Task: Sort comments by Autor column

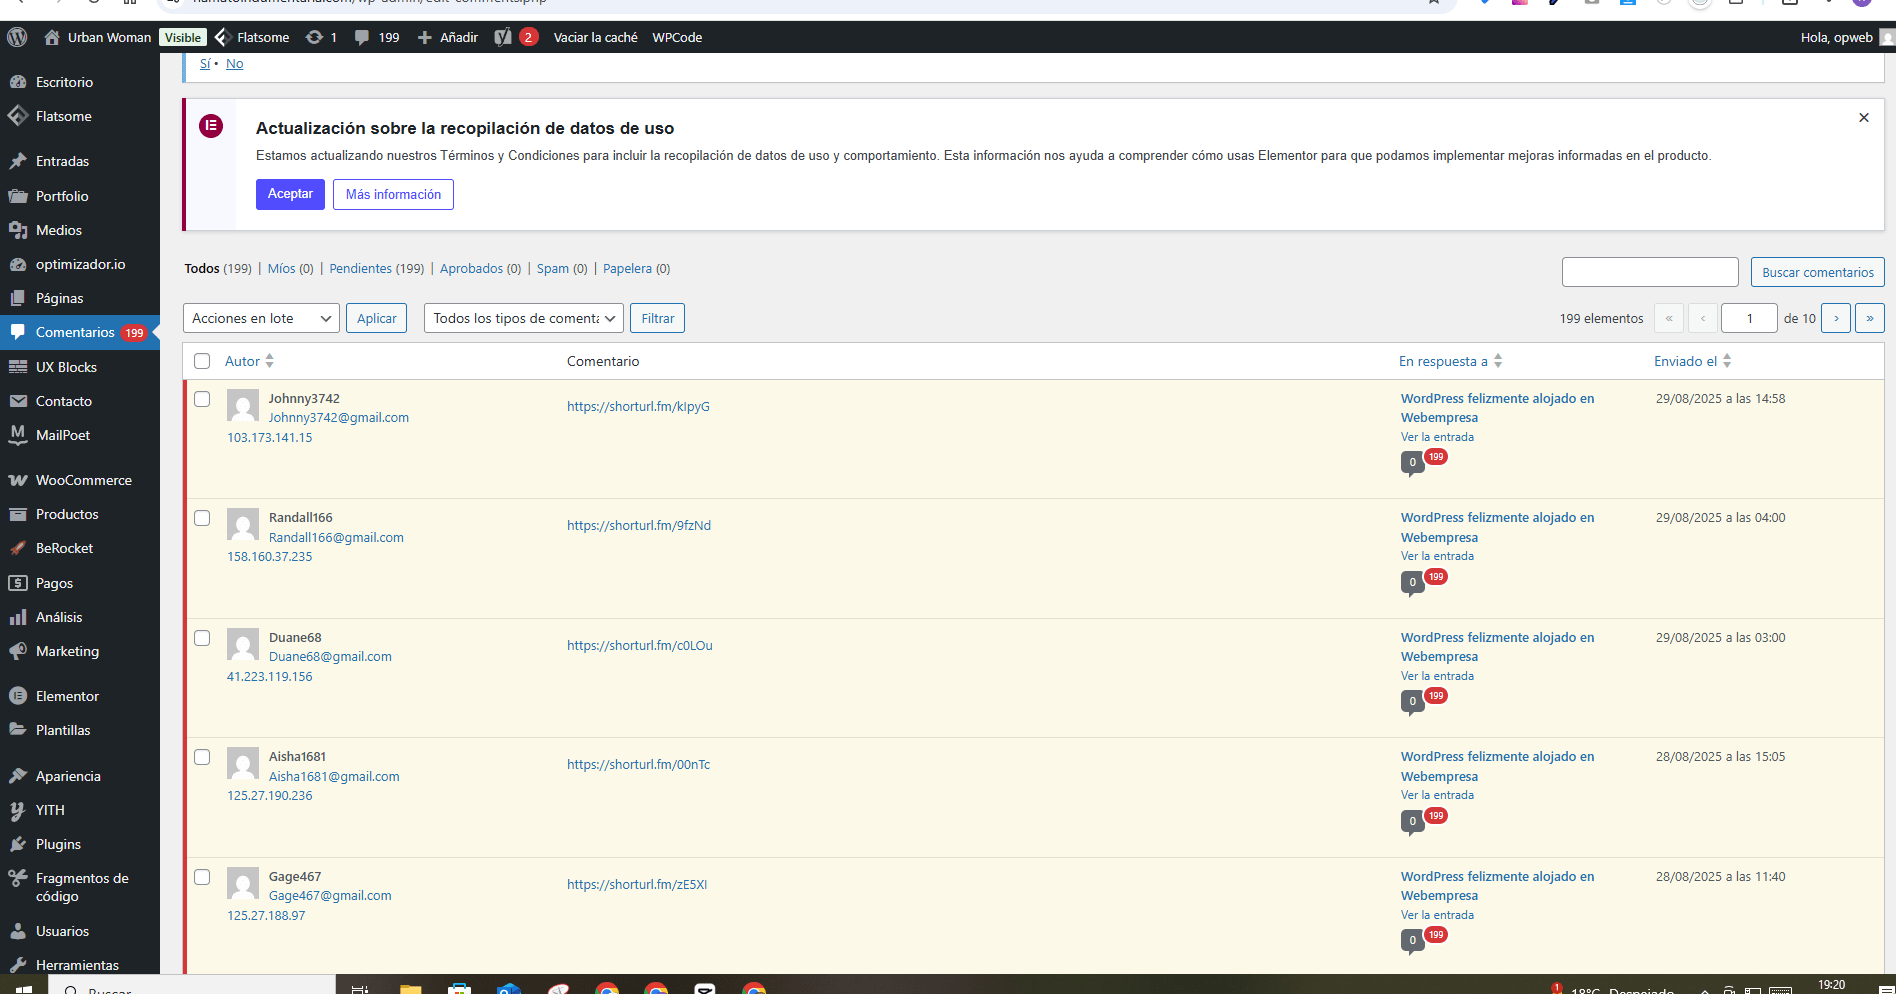Action: [x=243, y=361]
